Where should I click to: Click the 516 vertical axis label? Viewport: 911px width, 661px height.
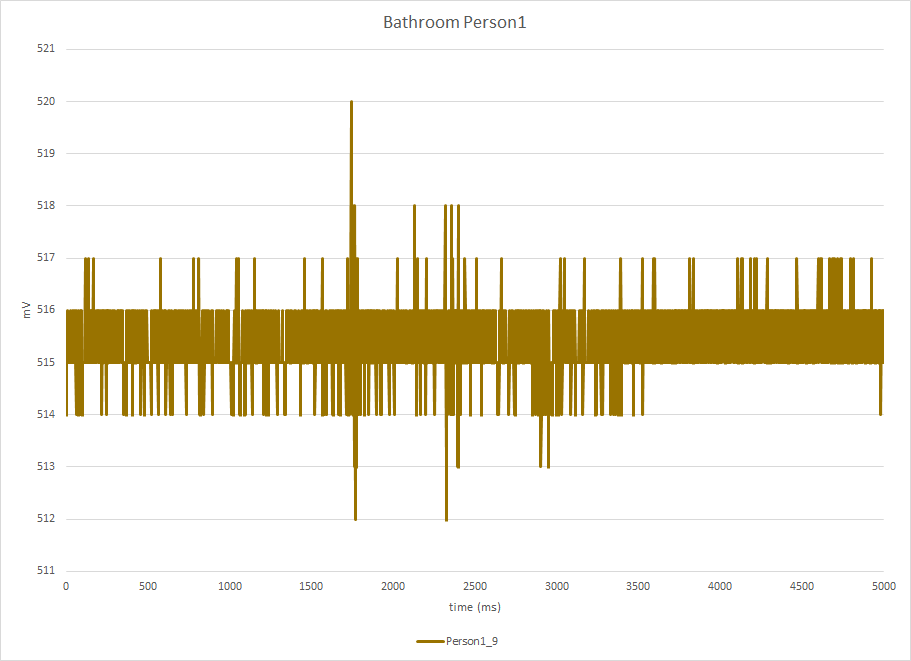click(46, 310)
